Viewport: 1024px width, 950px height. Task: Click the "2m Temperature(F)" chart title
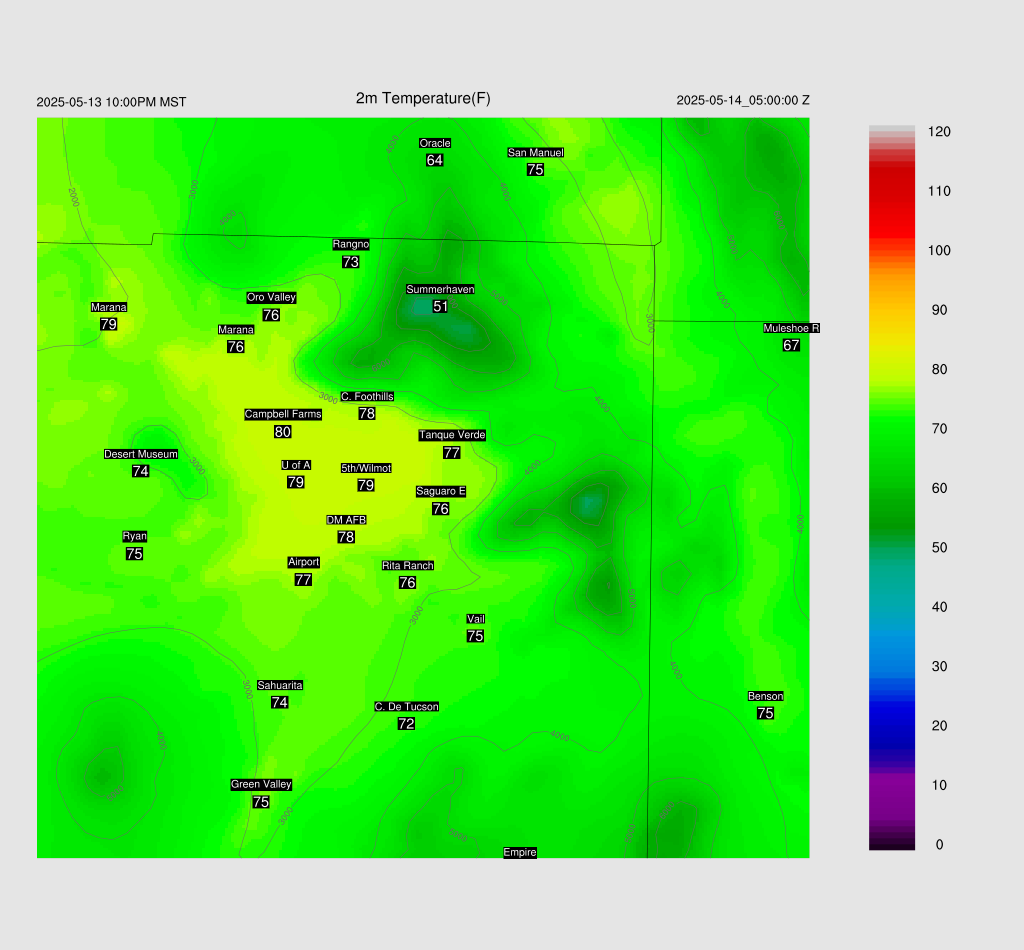[x=423, y=99]
